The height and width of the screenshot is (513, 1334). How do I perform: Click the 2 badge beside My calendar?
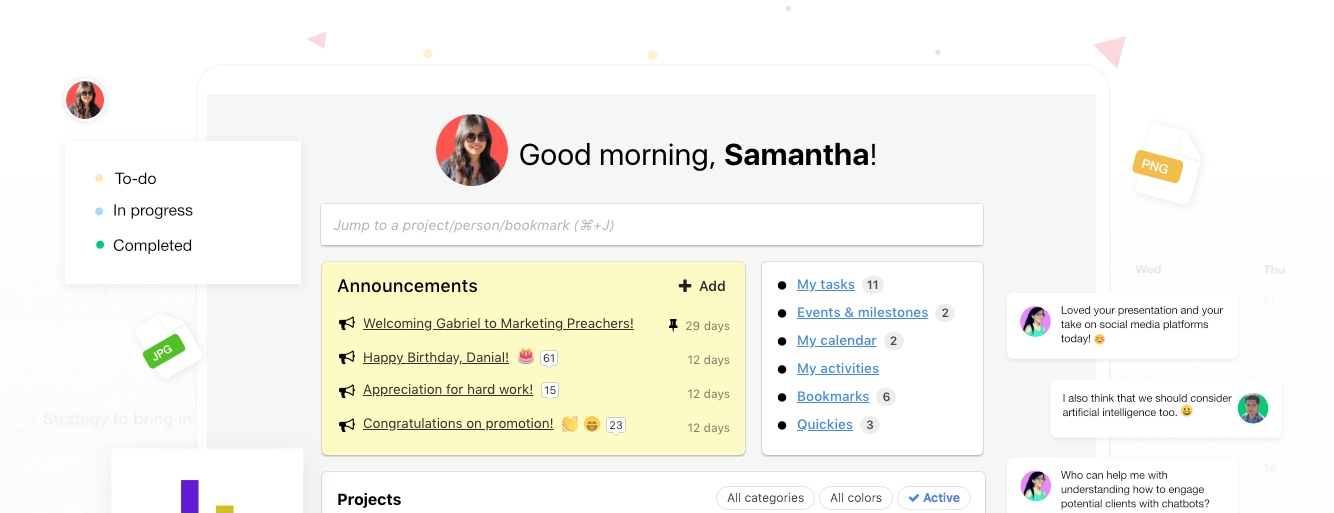[x=894, y=341]
